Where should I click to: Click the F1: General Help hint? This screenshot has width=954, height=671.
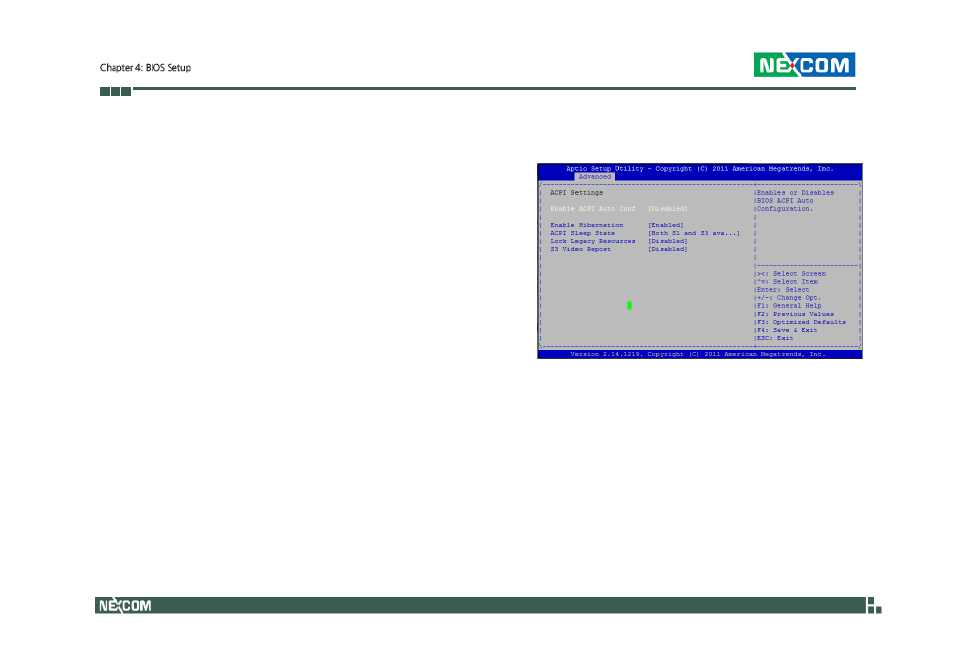[x=789, y=306]
